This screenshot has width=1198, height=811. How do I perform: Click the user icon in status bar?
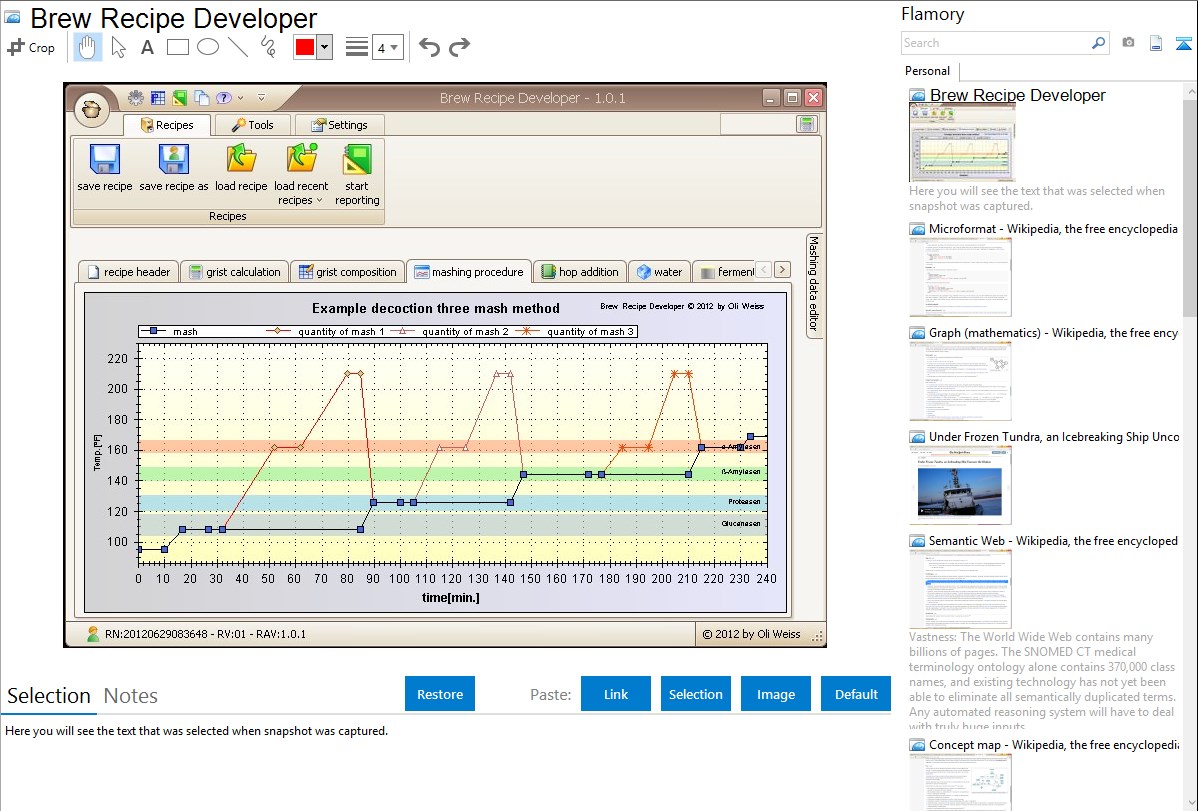(93, 634)
